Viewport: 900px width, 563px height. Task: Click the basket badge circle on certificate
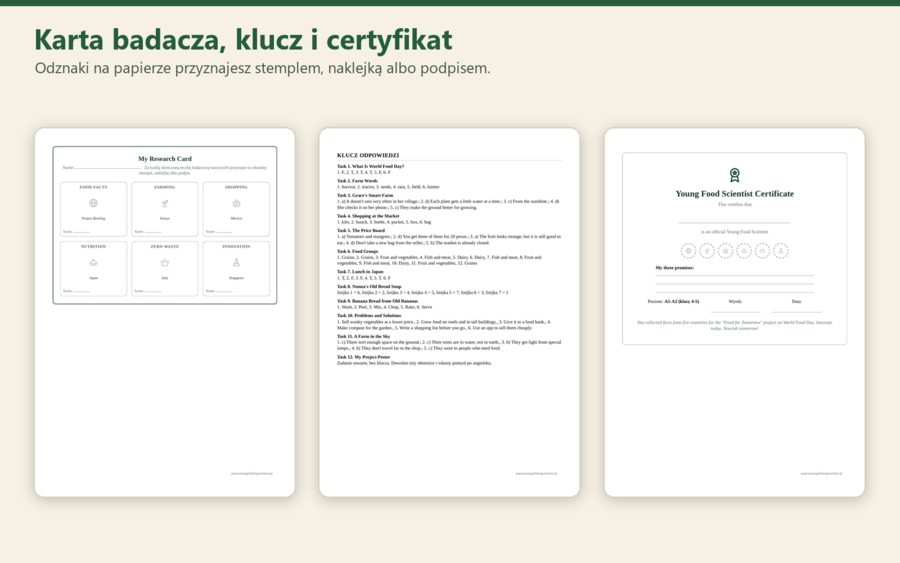725,251
